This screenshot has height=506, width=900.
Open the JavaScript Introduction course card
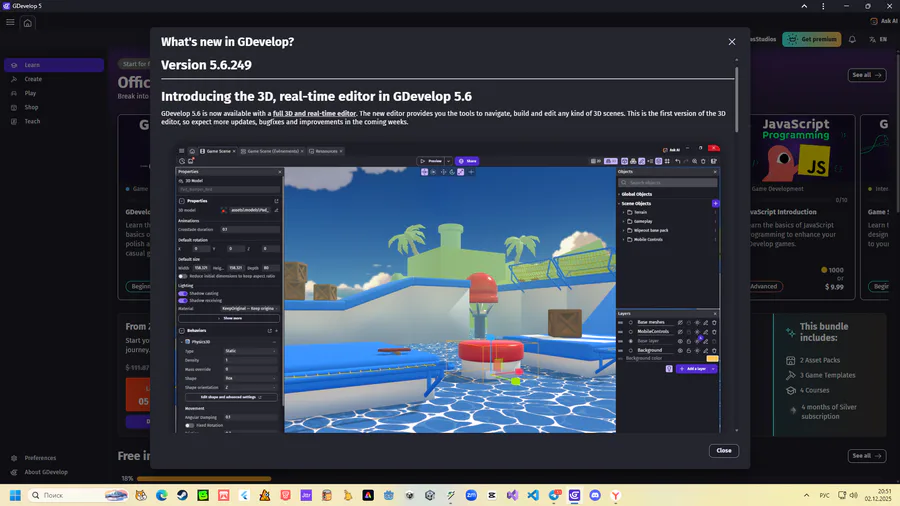[x=802, y=207]
